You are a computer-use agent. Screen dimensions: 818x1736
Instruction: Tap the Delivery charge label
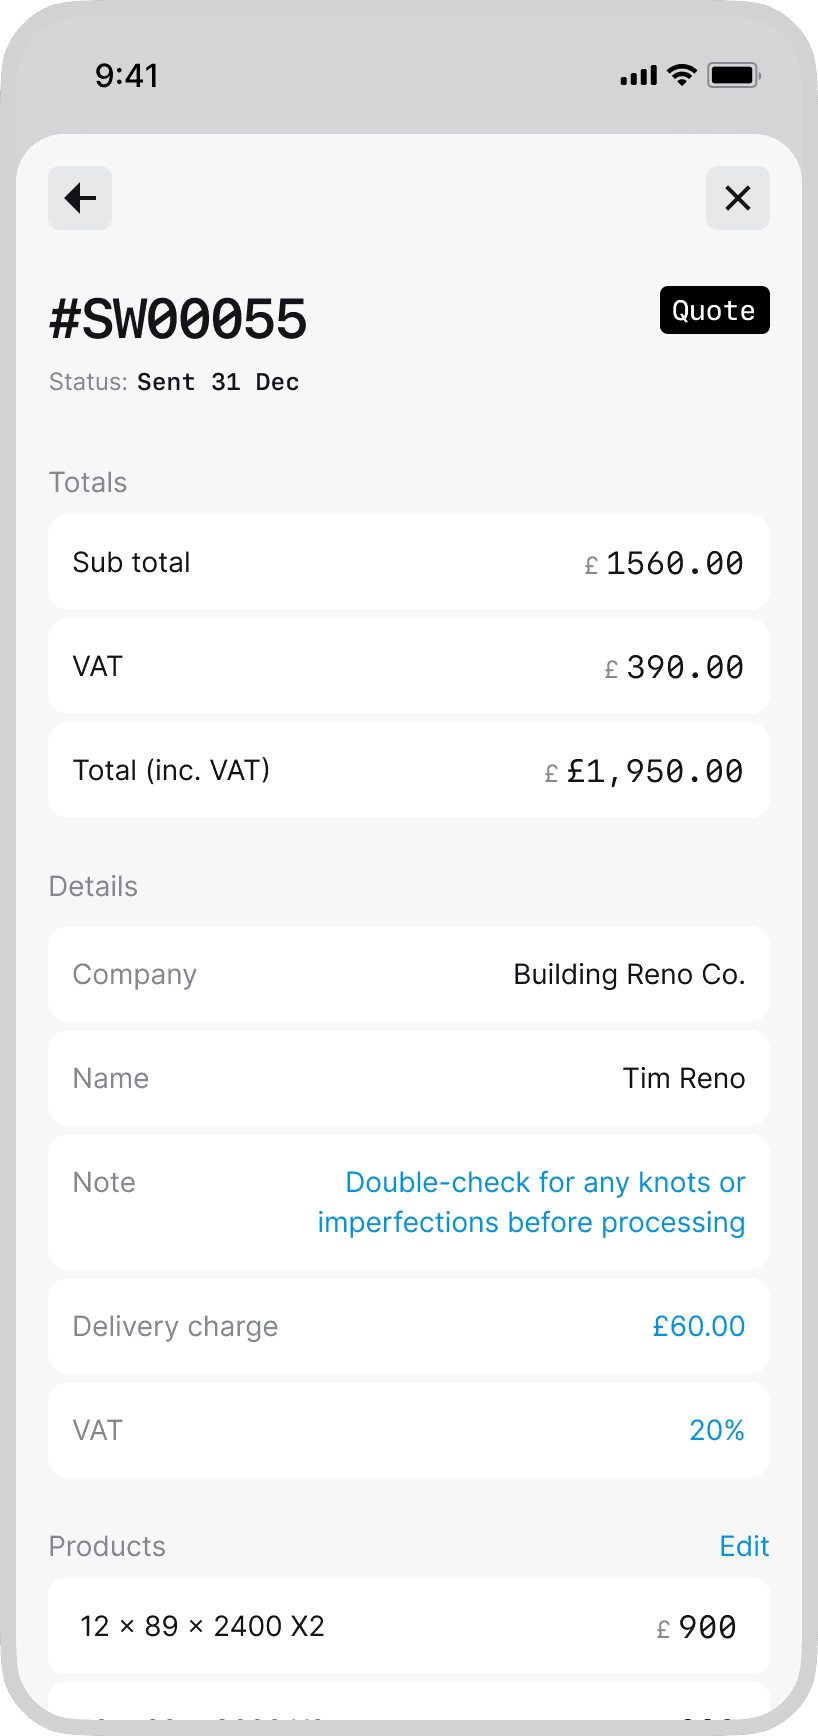click(x=175, y=1326)
